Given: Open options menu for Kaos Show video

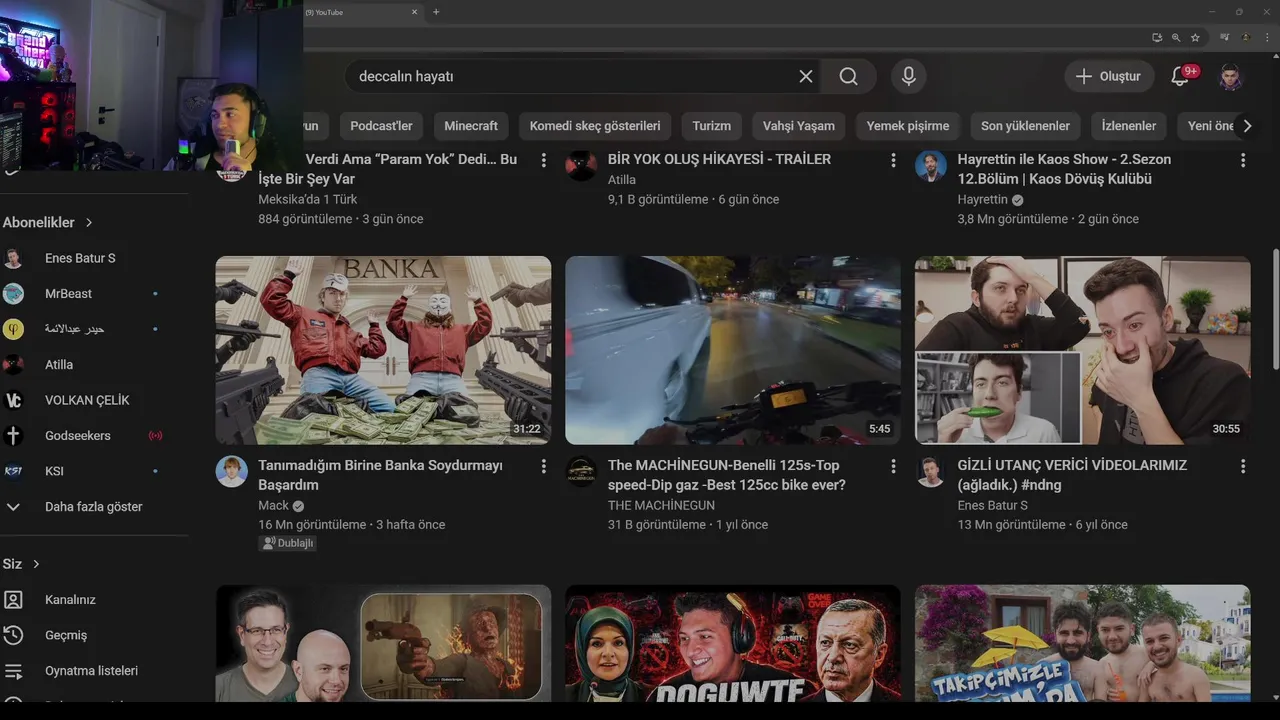Looking at the screenshot, I should tap(1243, 160).
